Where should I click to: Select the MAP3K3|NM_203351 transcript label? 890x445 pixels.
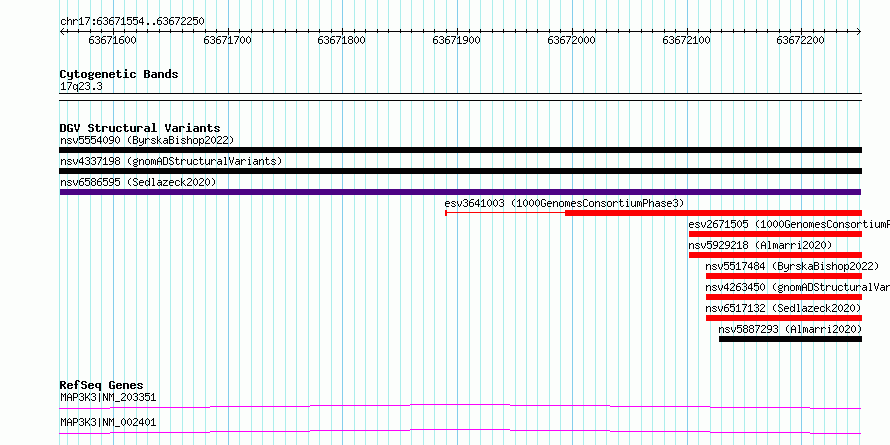point(108,398)
